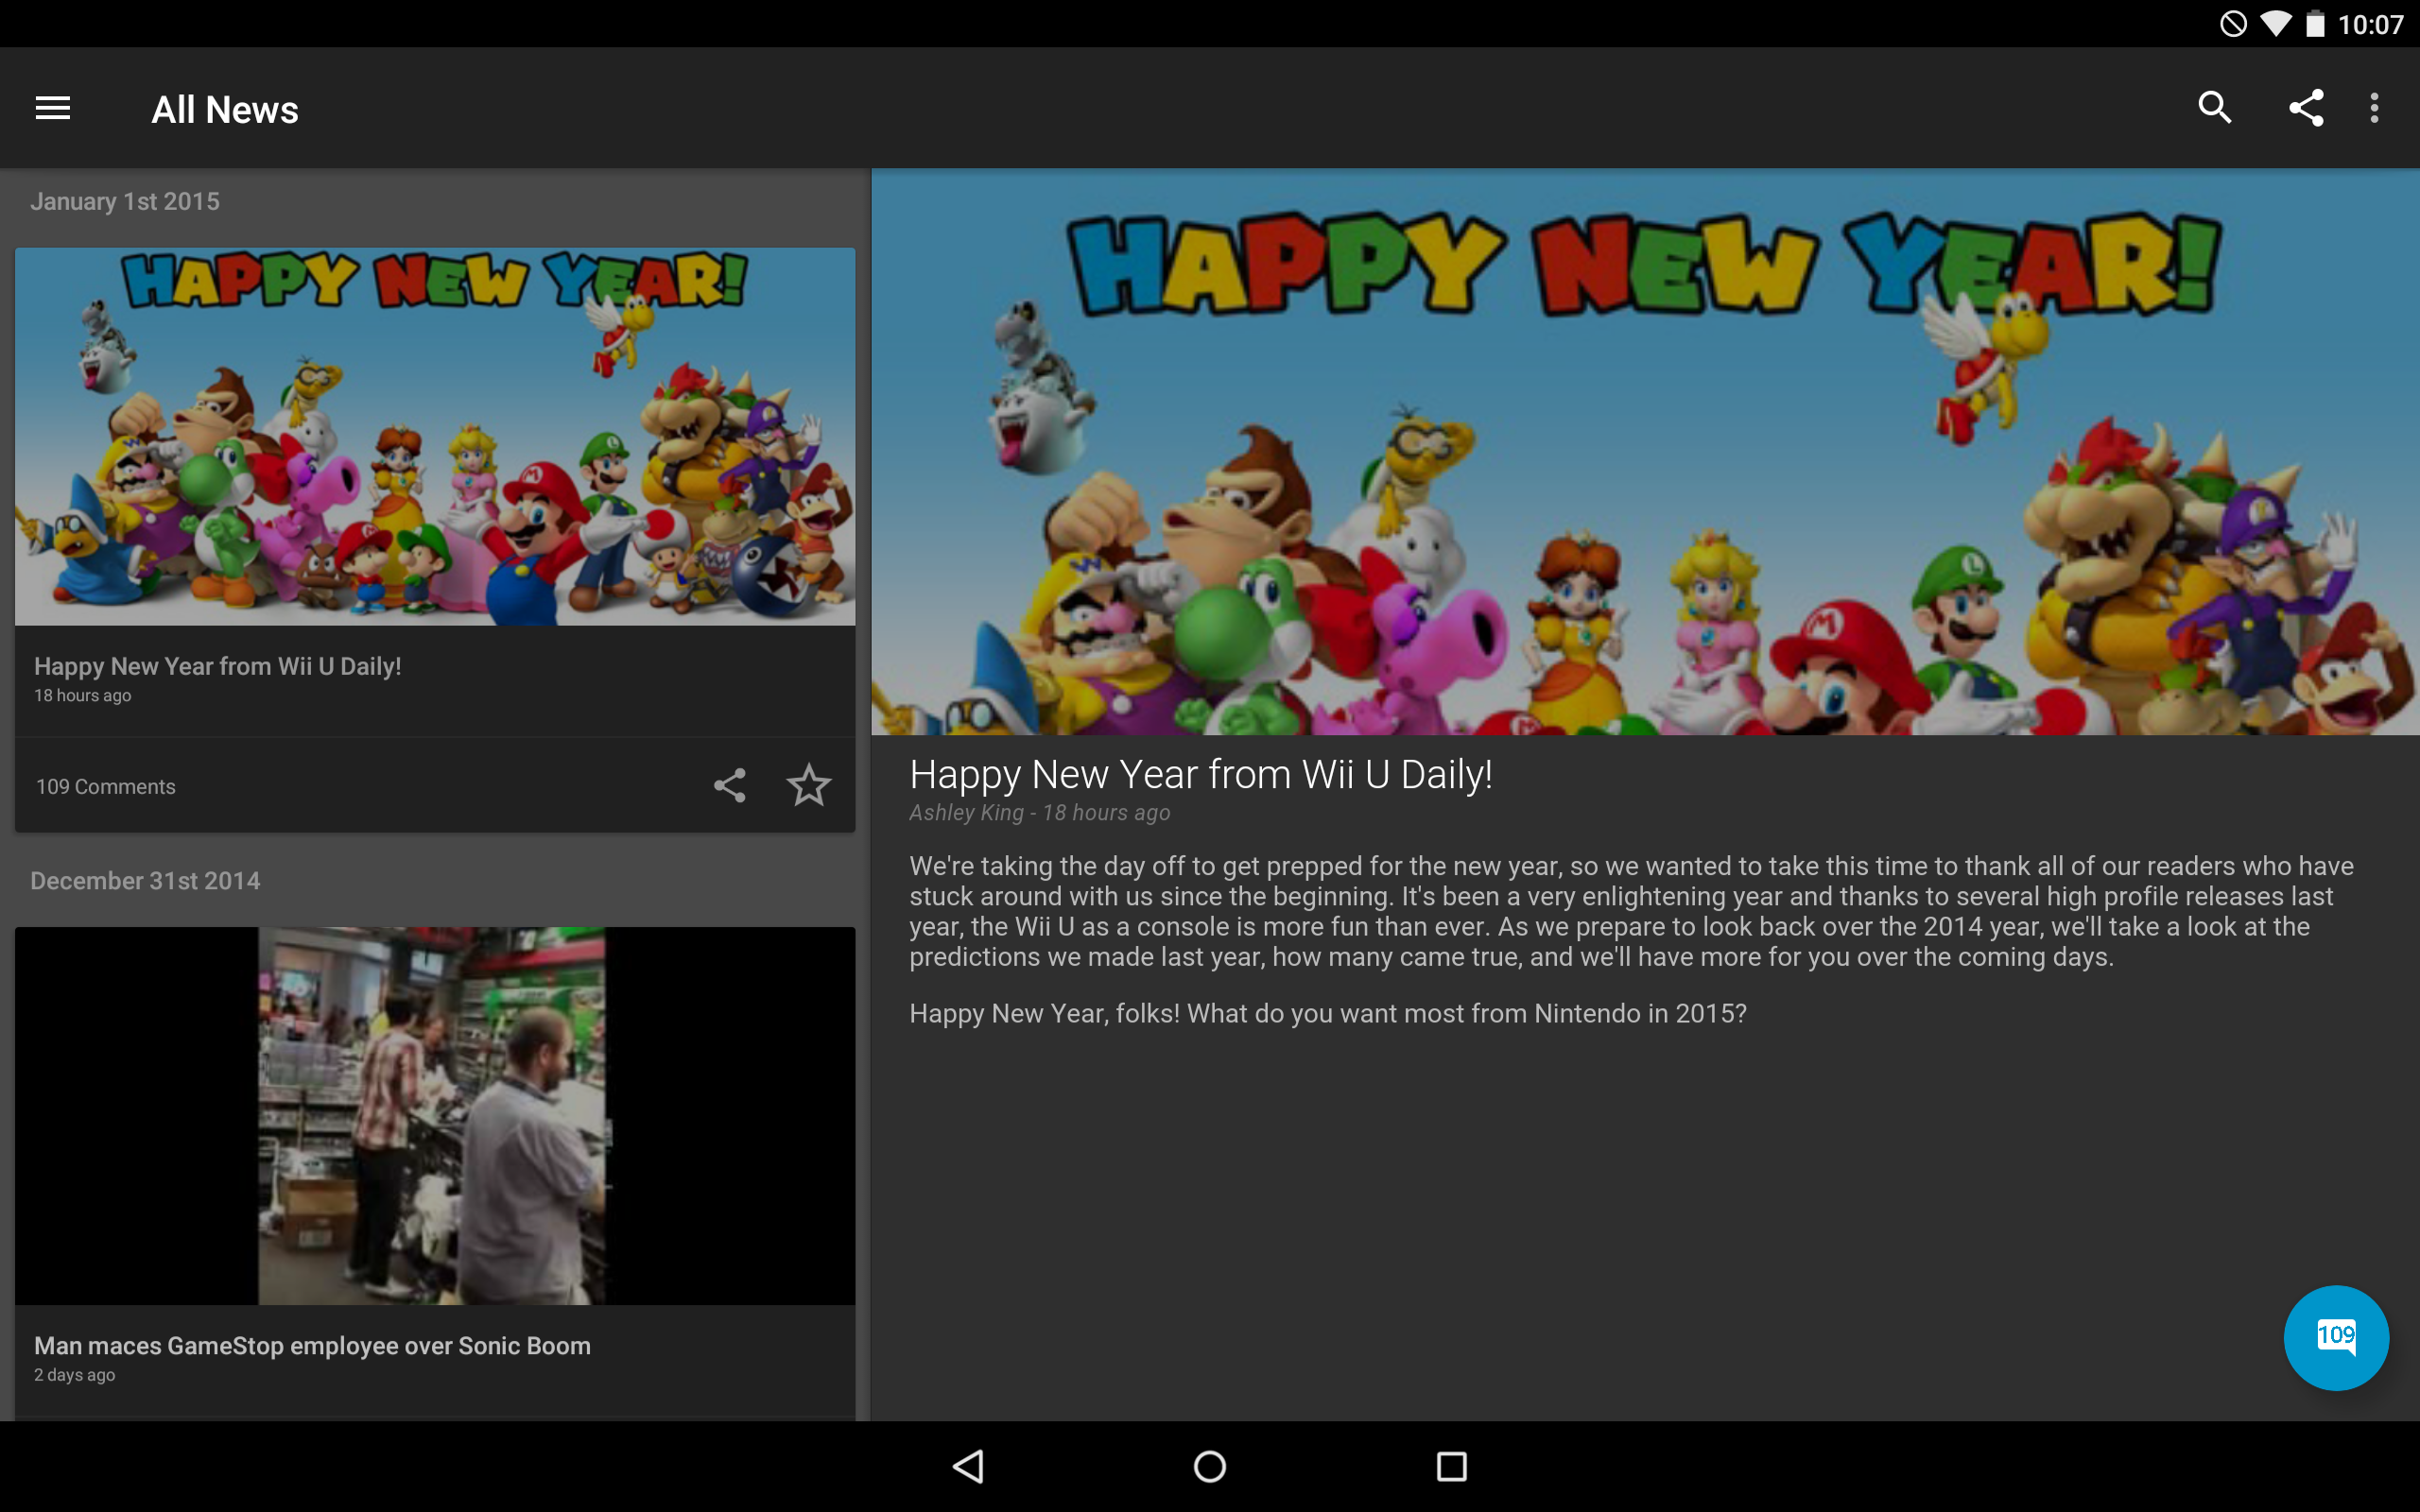2420x1512 pixels.
Task: Tap the article headline in the detail pane
Action: pos(1200,775)
